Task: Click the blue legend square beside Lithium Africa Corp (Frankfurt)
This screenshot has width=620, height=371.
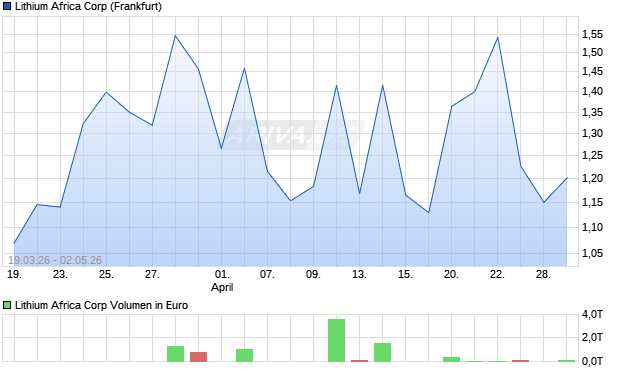Action: pyautogui.click(x=7, y=6)
